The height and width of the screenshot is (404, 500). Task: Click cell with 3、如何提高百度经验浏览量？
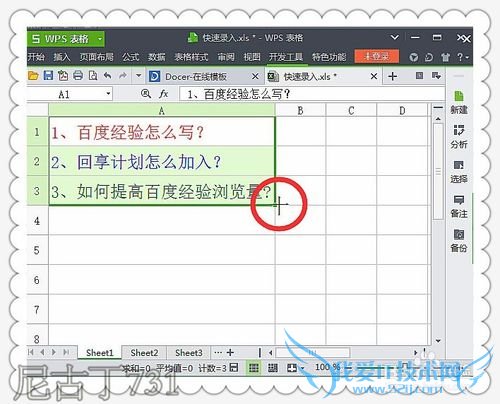tap(162, 191)
